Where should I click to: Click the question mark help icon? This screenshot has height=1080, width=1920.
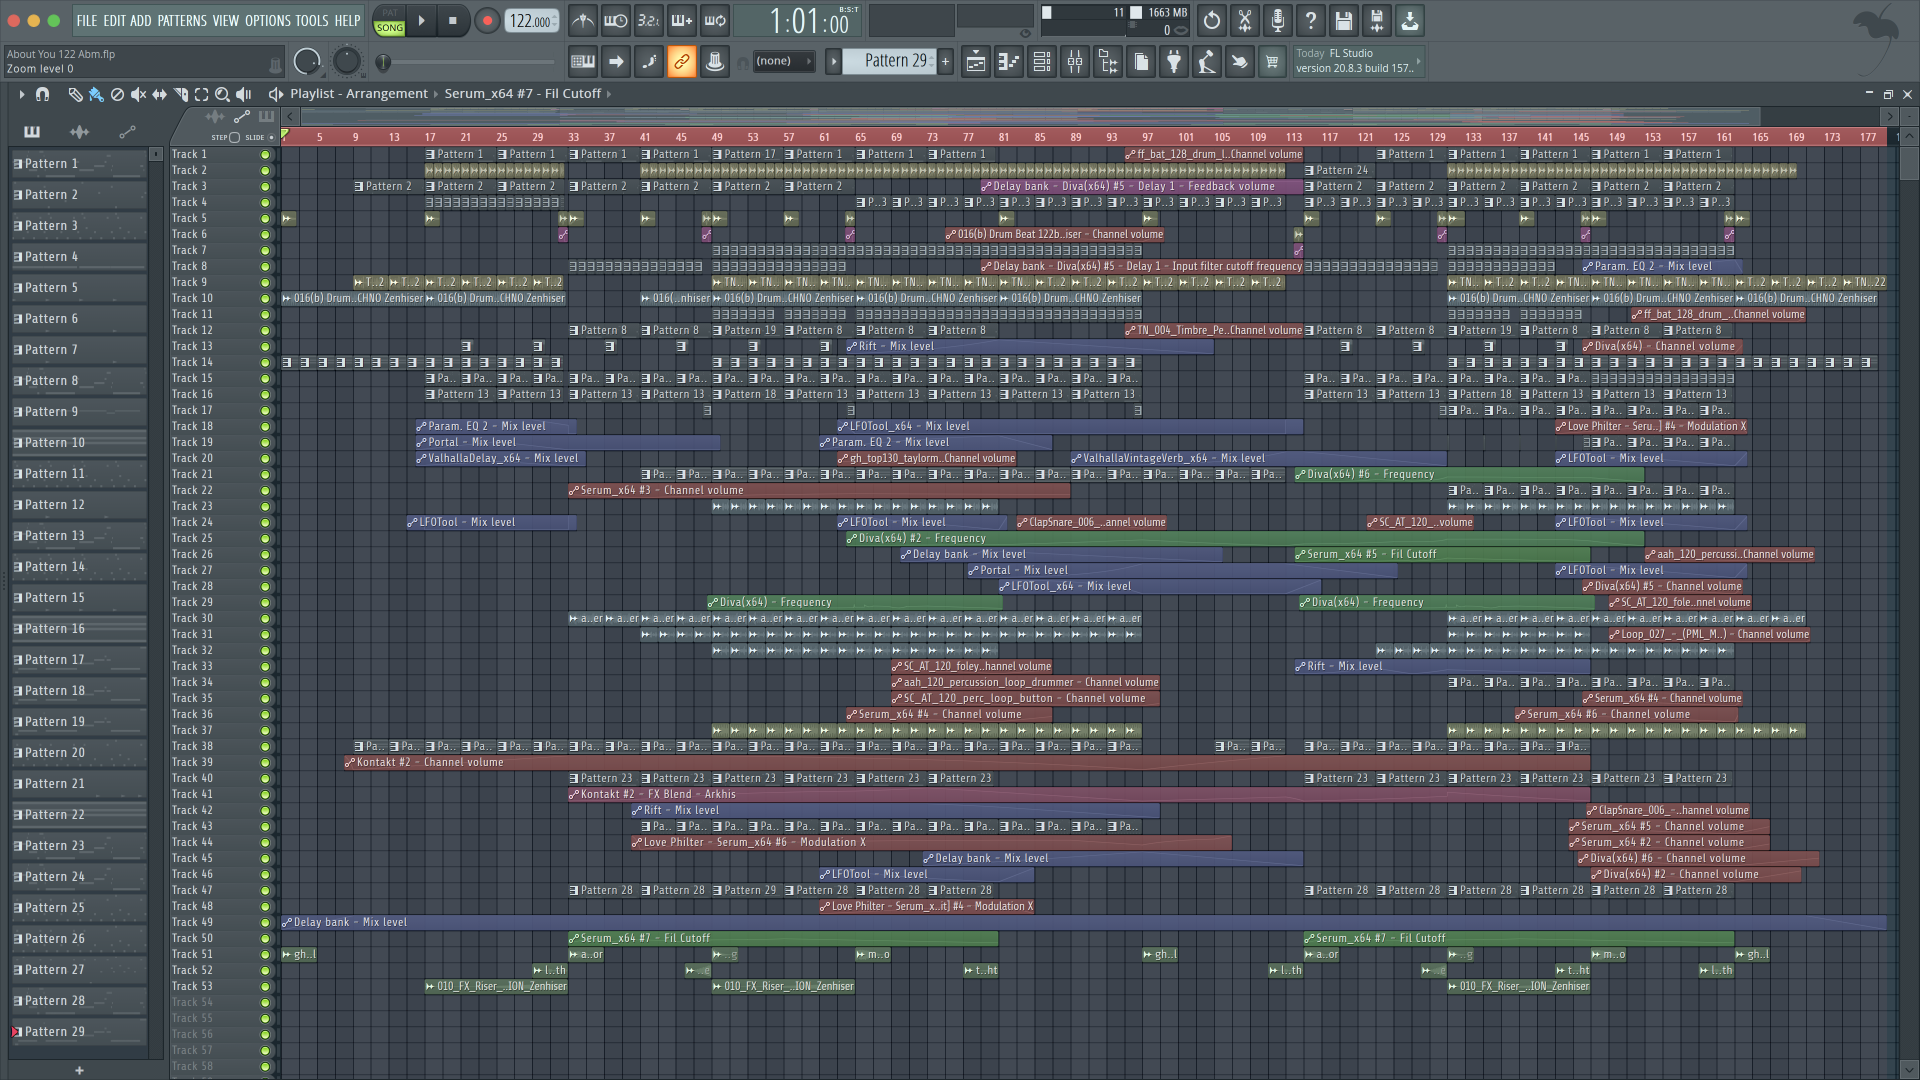(1311, 20)
